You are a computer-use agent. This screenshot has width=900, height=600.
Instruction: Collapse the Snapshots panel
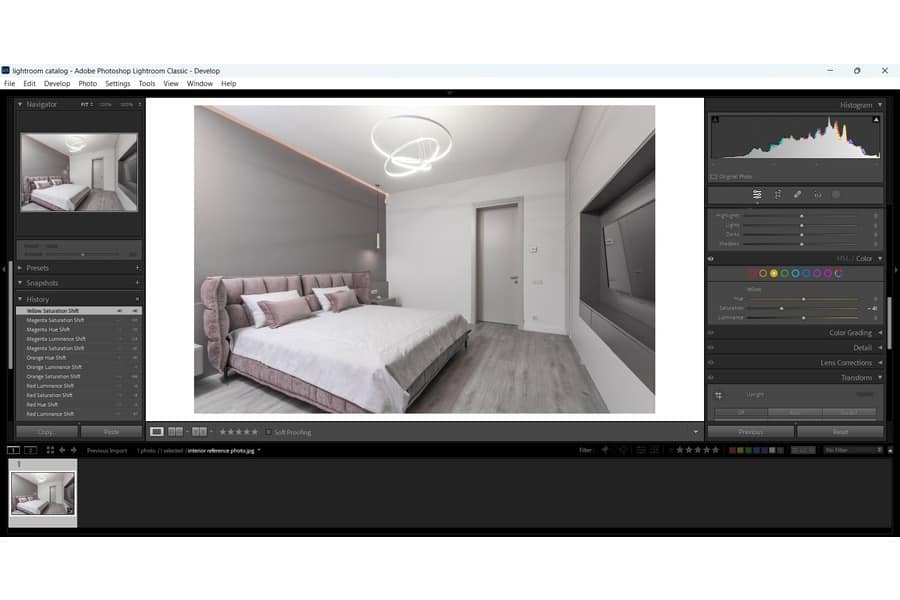[20, 282]
